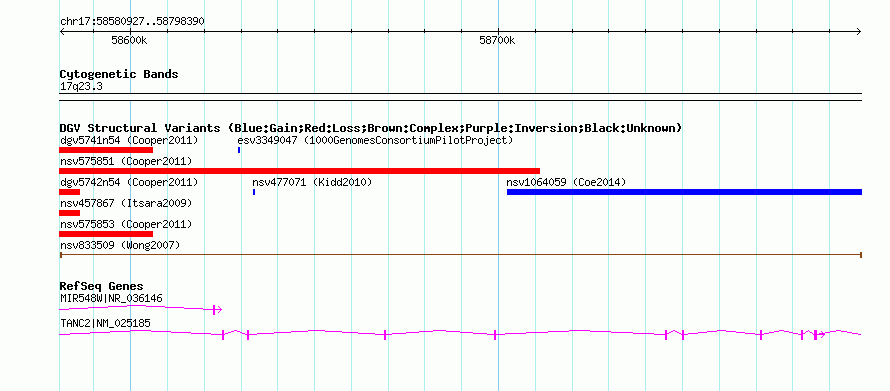Click red loss bar under dgv5741n54
The height and width of the screenshot is (391, 890).
[x=106, y=150]
